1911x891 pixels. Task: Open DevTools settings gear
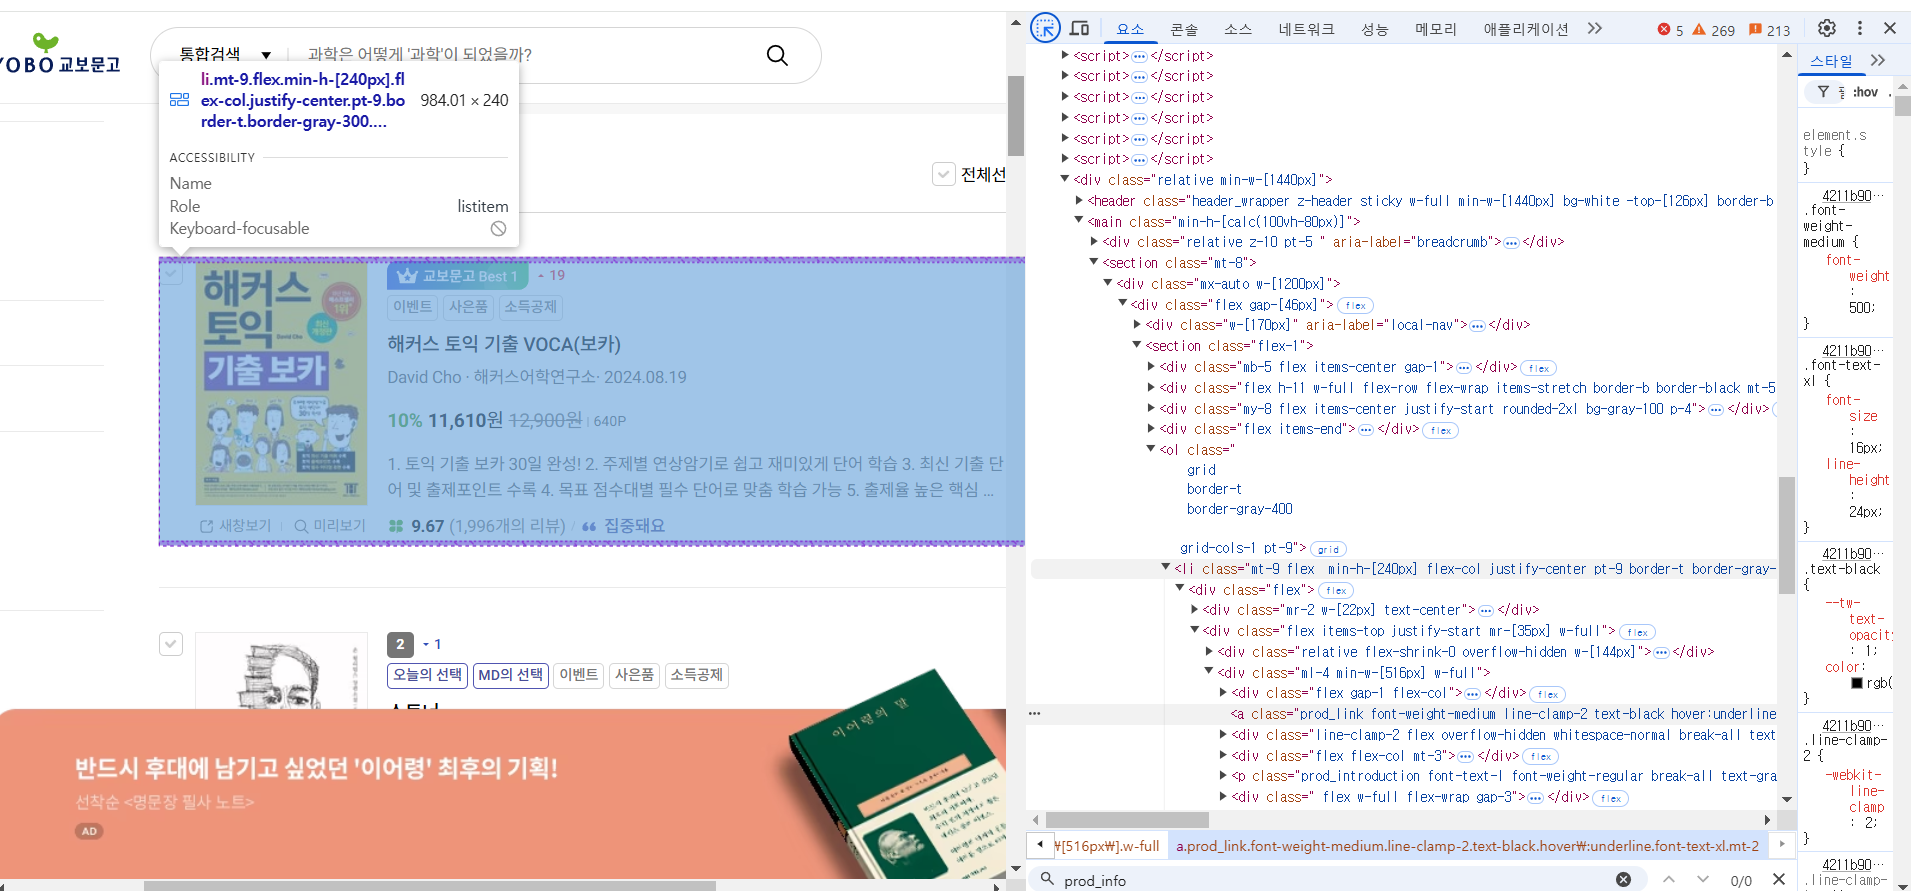pos(1827,28)
